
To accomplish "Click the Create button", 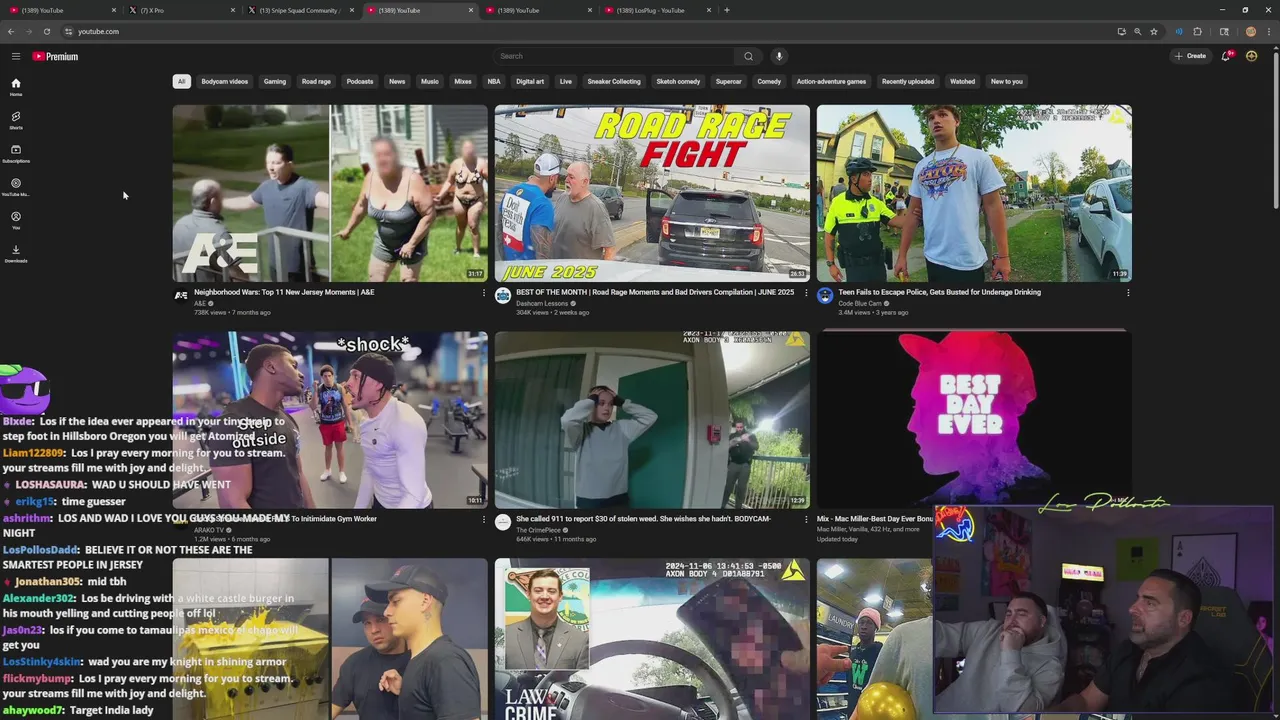I will (1190, 56).
